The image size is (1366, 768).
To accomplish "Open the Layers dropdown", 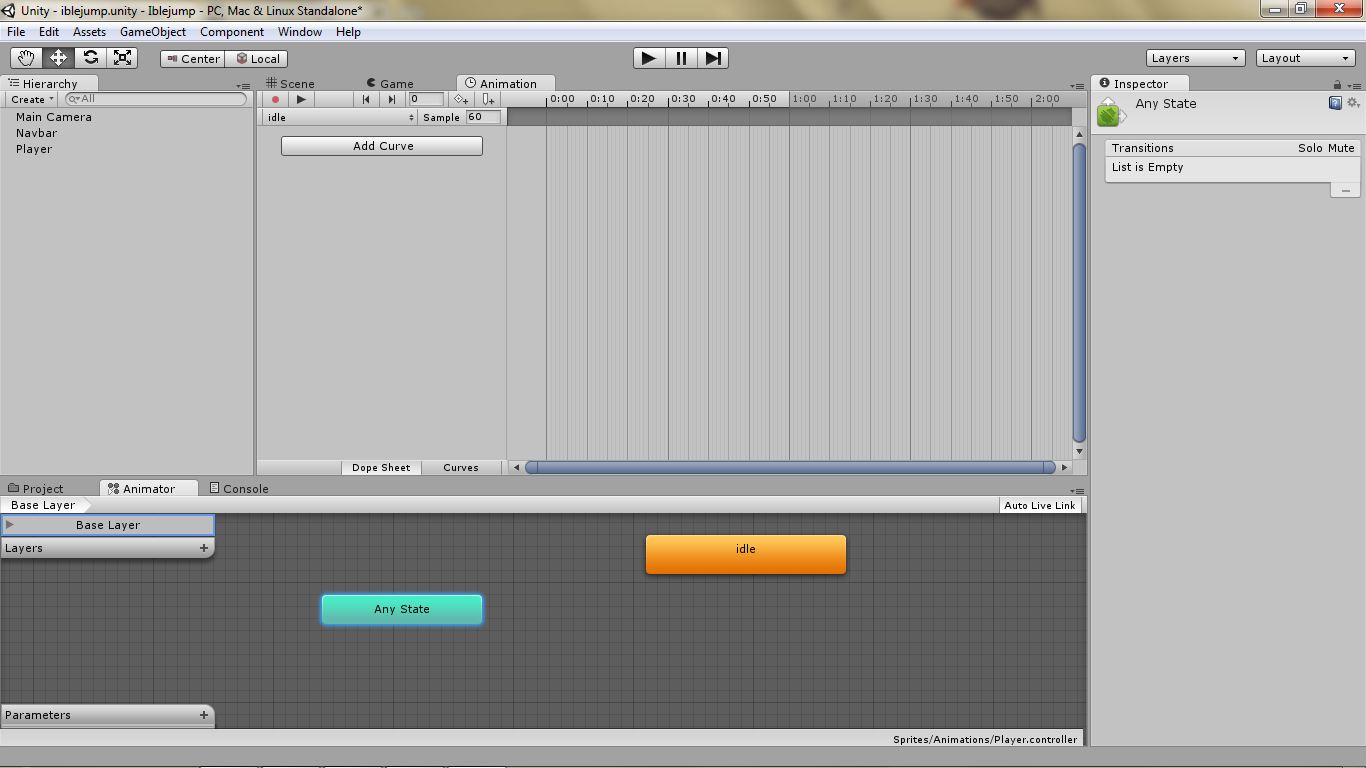I will (x=1196, y=58).
